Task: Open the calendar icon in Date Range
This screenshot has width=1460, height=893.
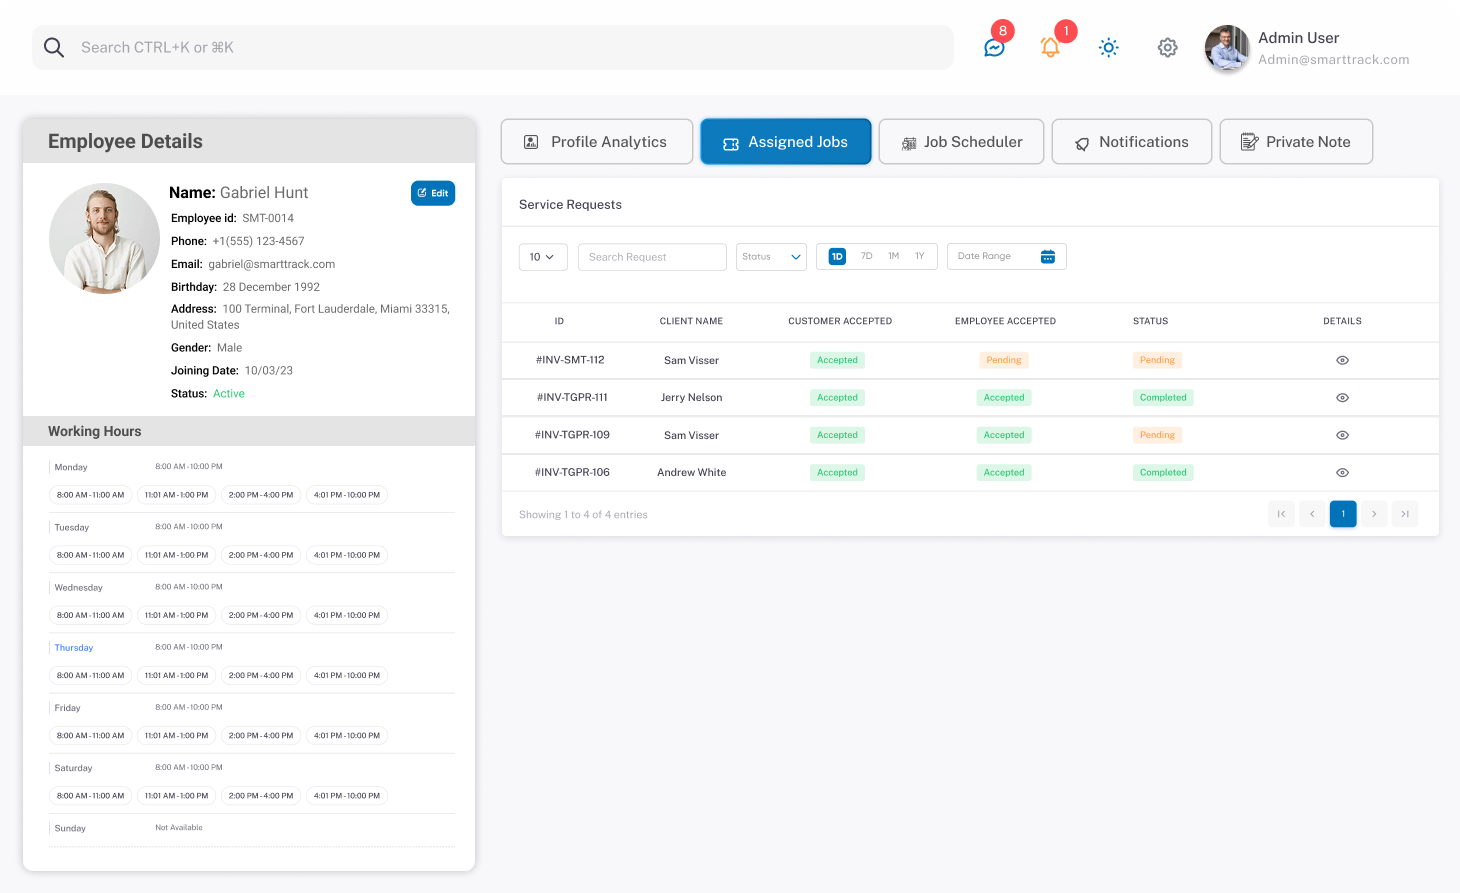Action: click(1047, 257)
